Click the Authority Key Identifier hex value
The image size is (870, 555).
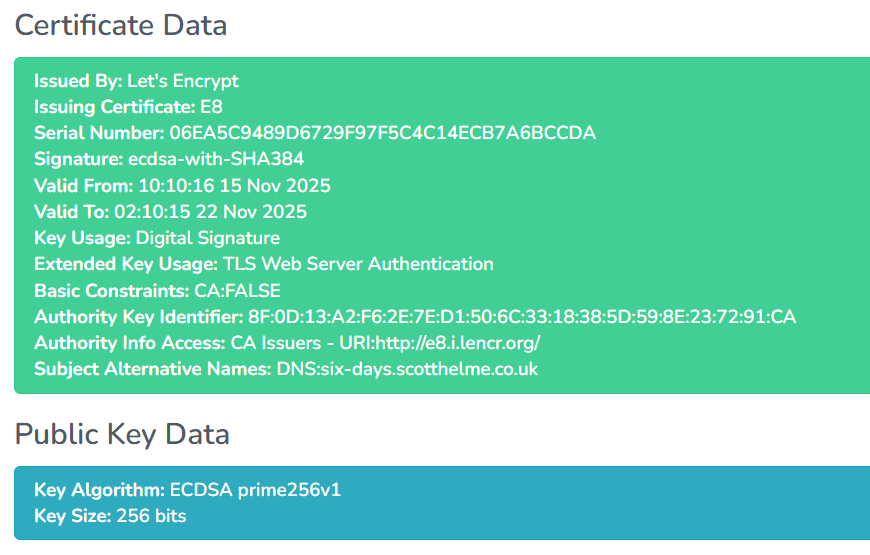click(522, 317)
